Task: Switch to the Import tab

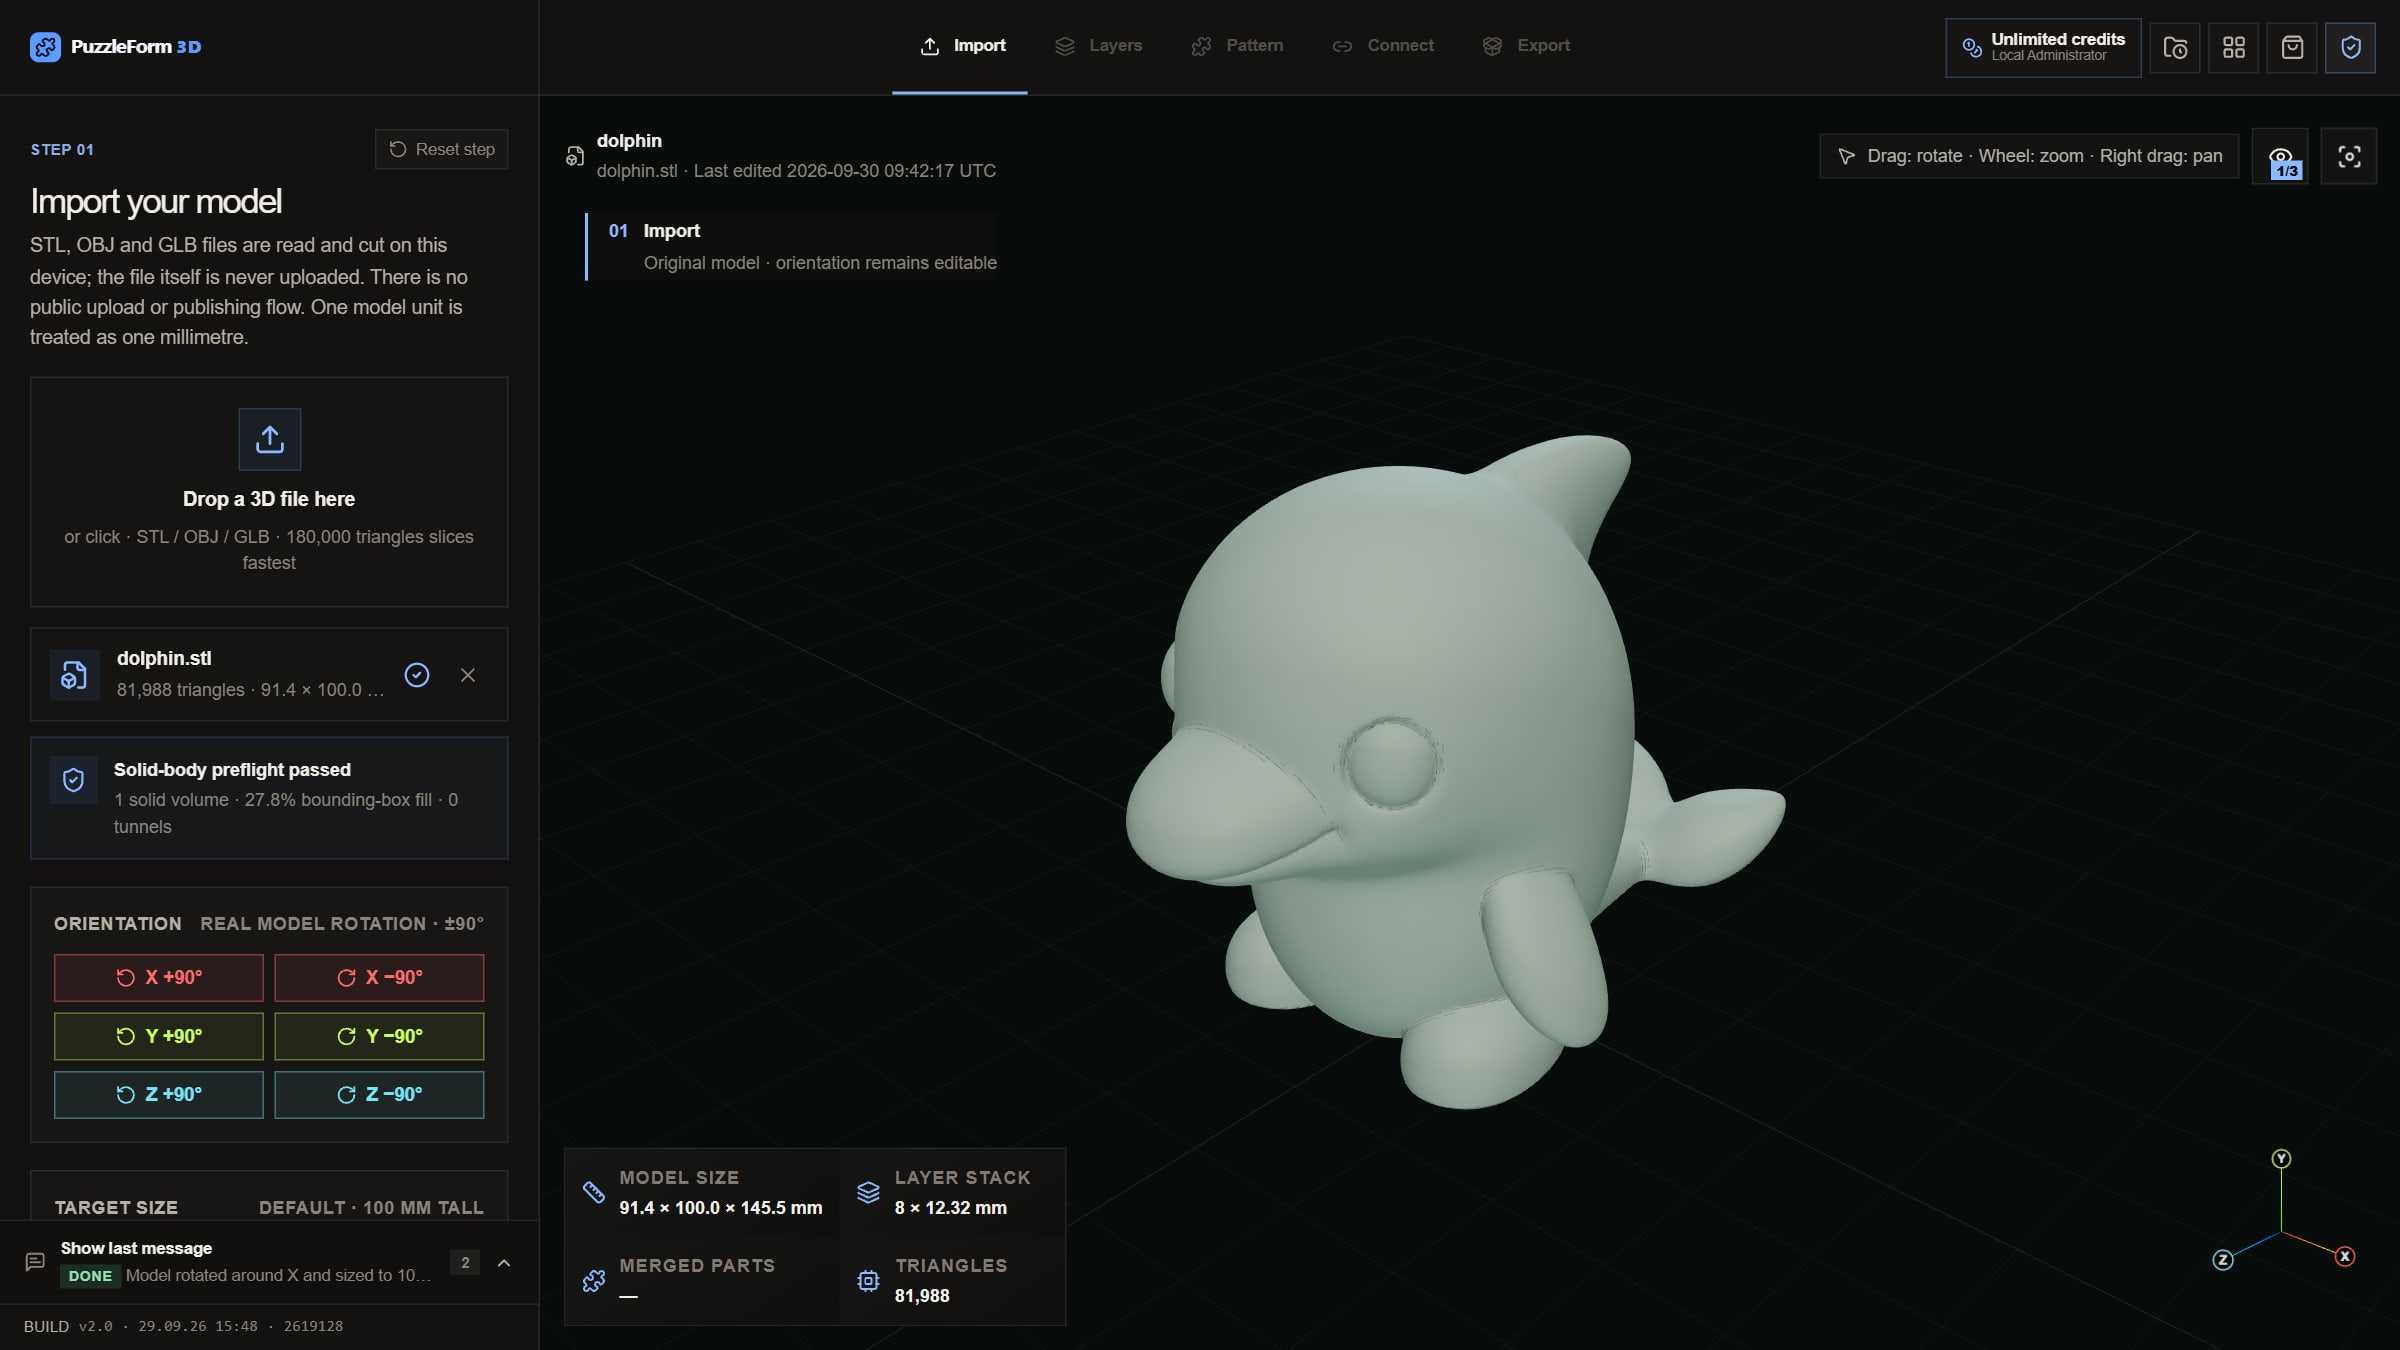Action: point(962,46)
